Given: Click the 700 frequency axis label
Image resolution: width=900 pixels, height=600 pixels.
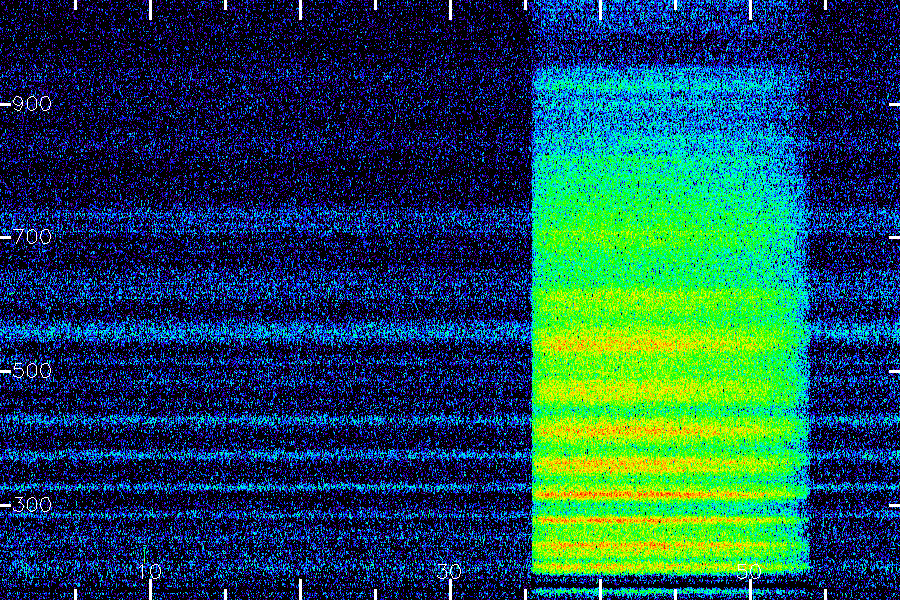Looking at the screenshot, I should (x=32, y=237).
